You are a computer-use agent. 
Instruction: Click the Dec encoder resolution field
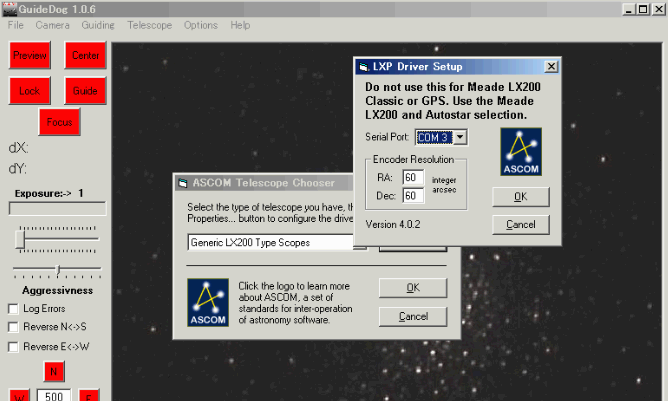tap(413, 196)
